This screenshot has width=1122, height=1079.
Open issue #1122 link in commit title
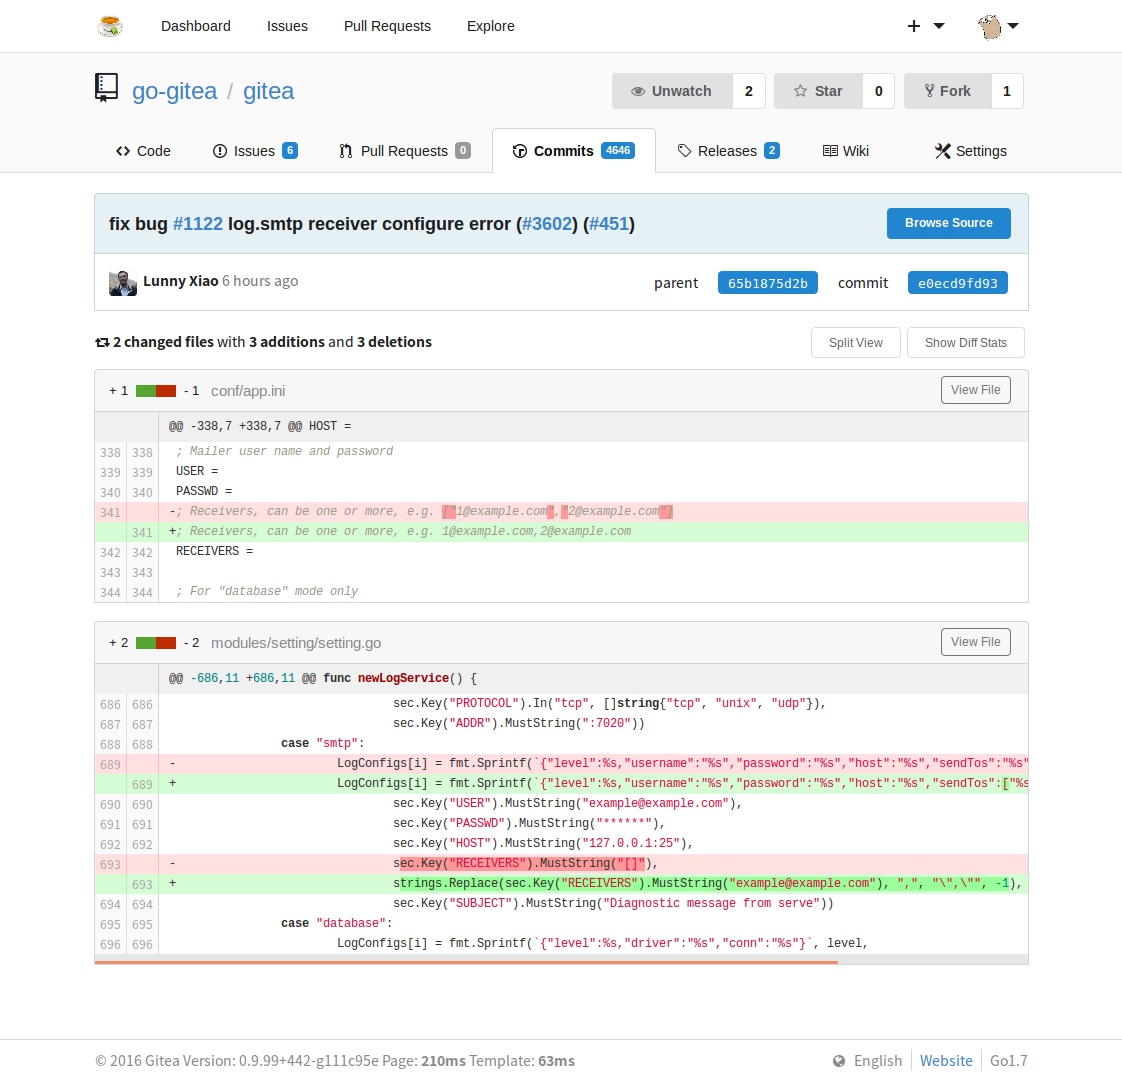197,224
